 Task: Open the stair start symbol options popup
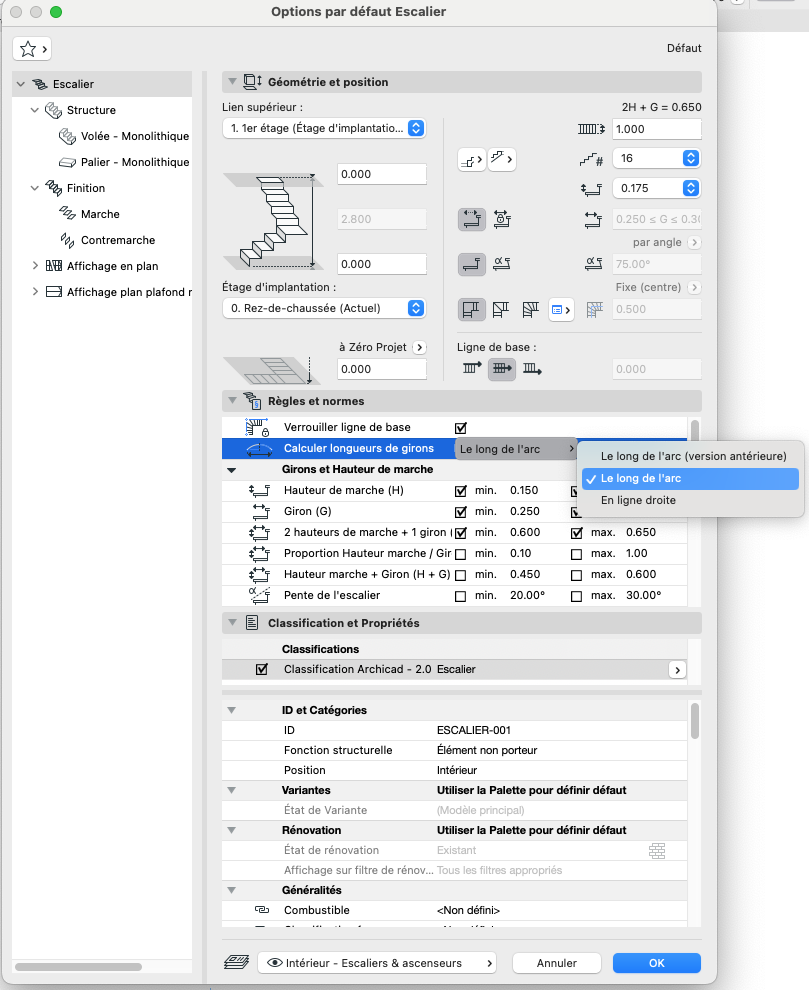[472, 160]
